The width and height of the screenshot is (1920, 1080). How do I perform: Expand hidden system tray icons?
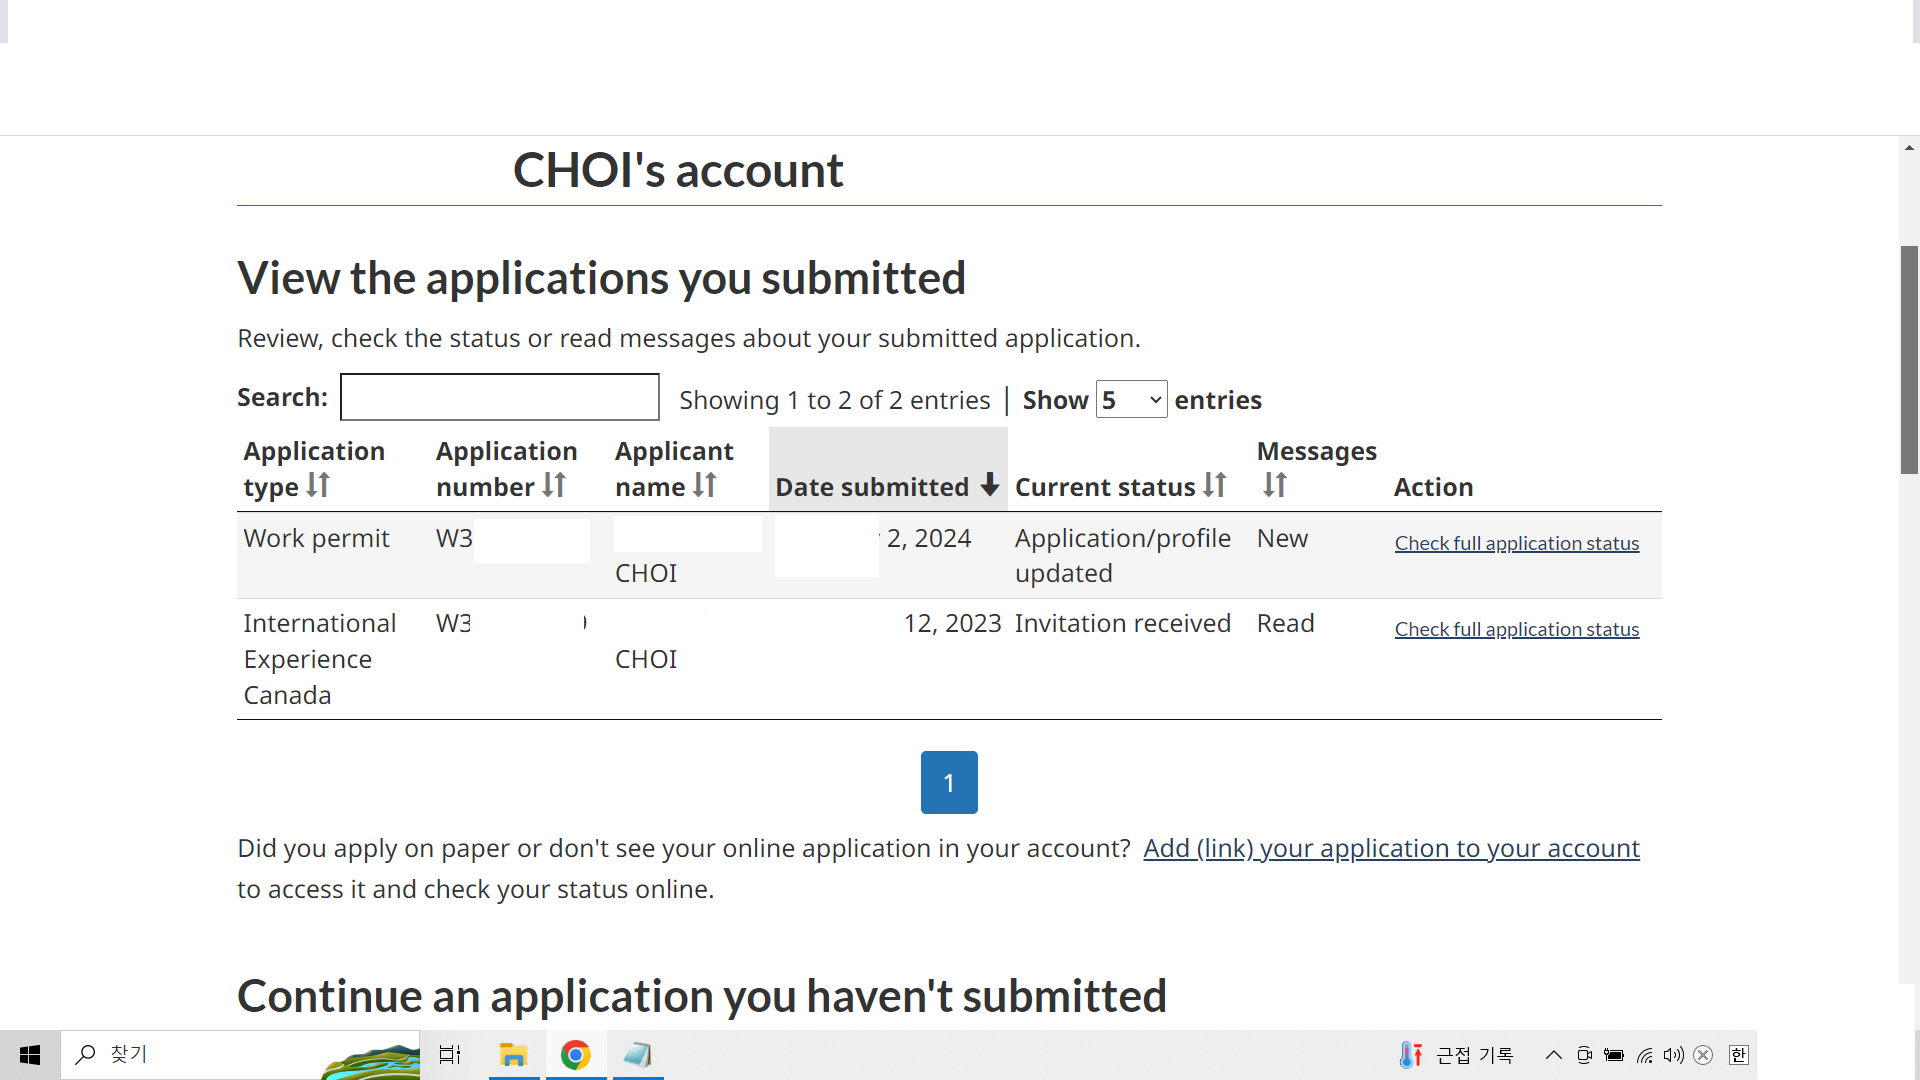tap(1553, 1055)
